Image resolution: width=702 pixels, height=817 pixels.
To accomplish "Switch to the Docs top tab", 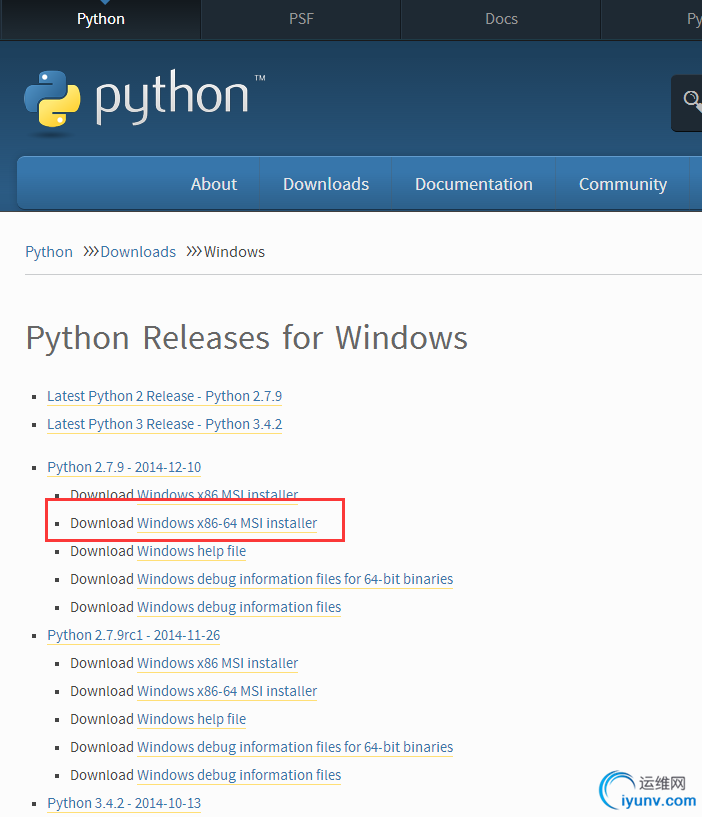I will coord(501,19).
